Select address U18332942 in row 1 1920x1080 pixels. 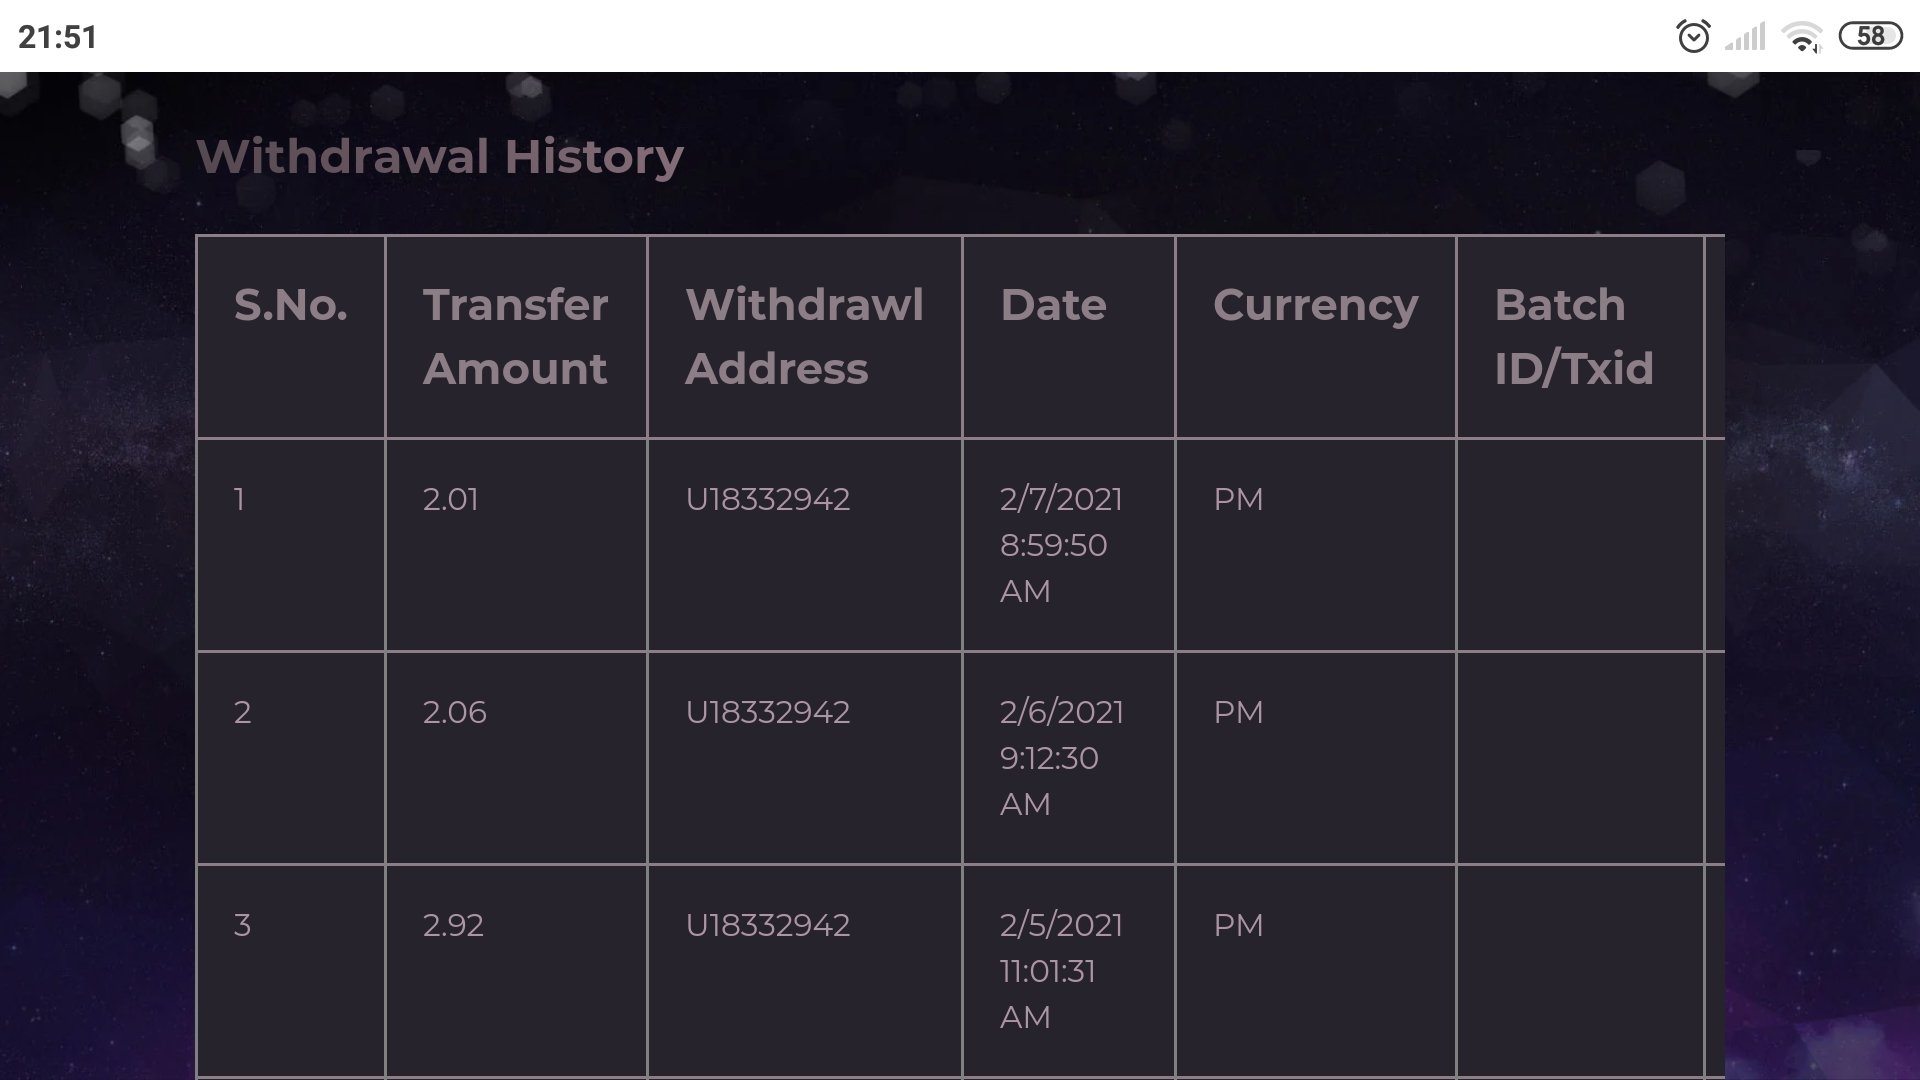(x=767, y=499)
